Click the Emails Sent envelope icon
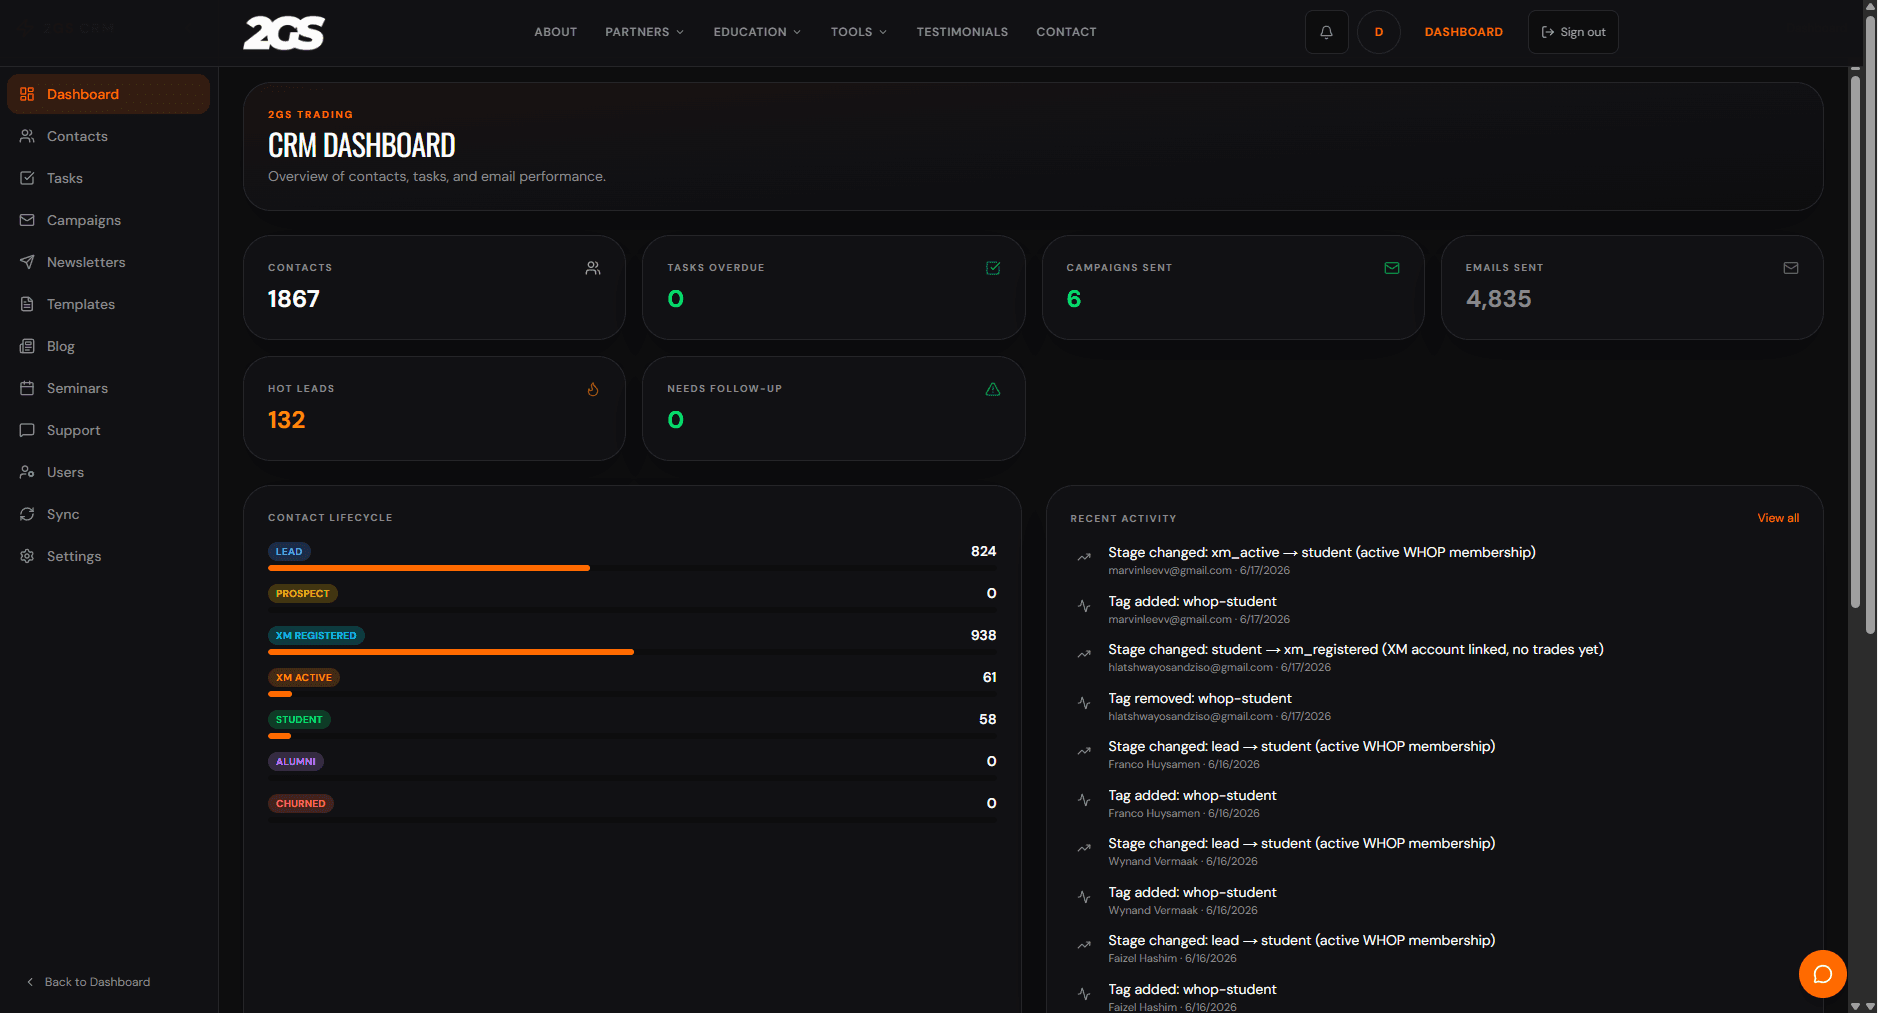 tap(1790, 268)
